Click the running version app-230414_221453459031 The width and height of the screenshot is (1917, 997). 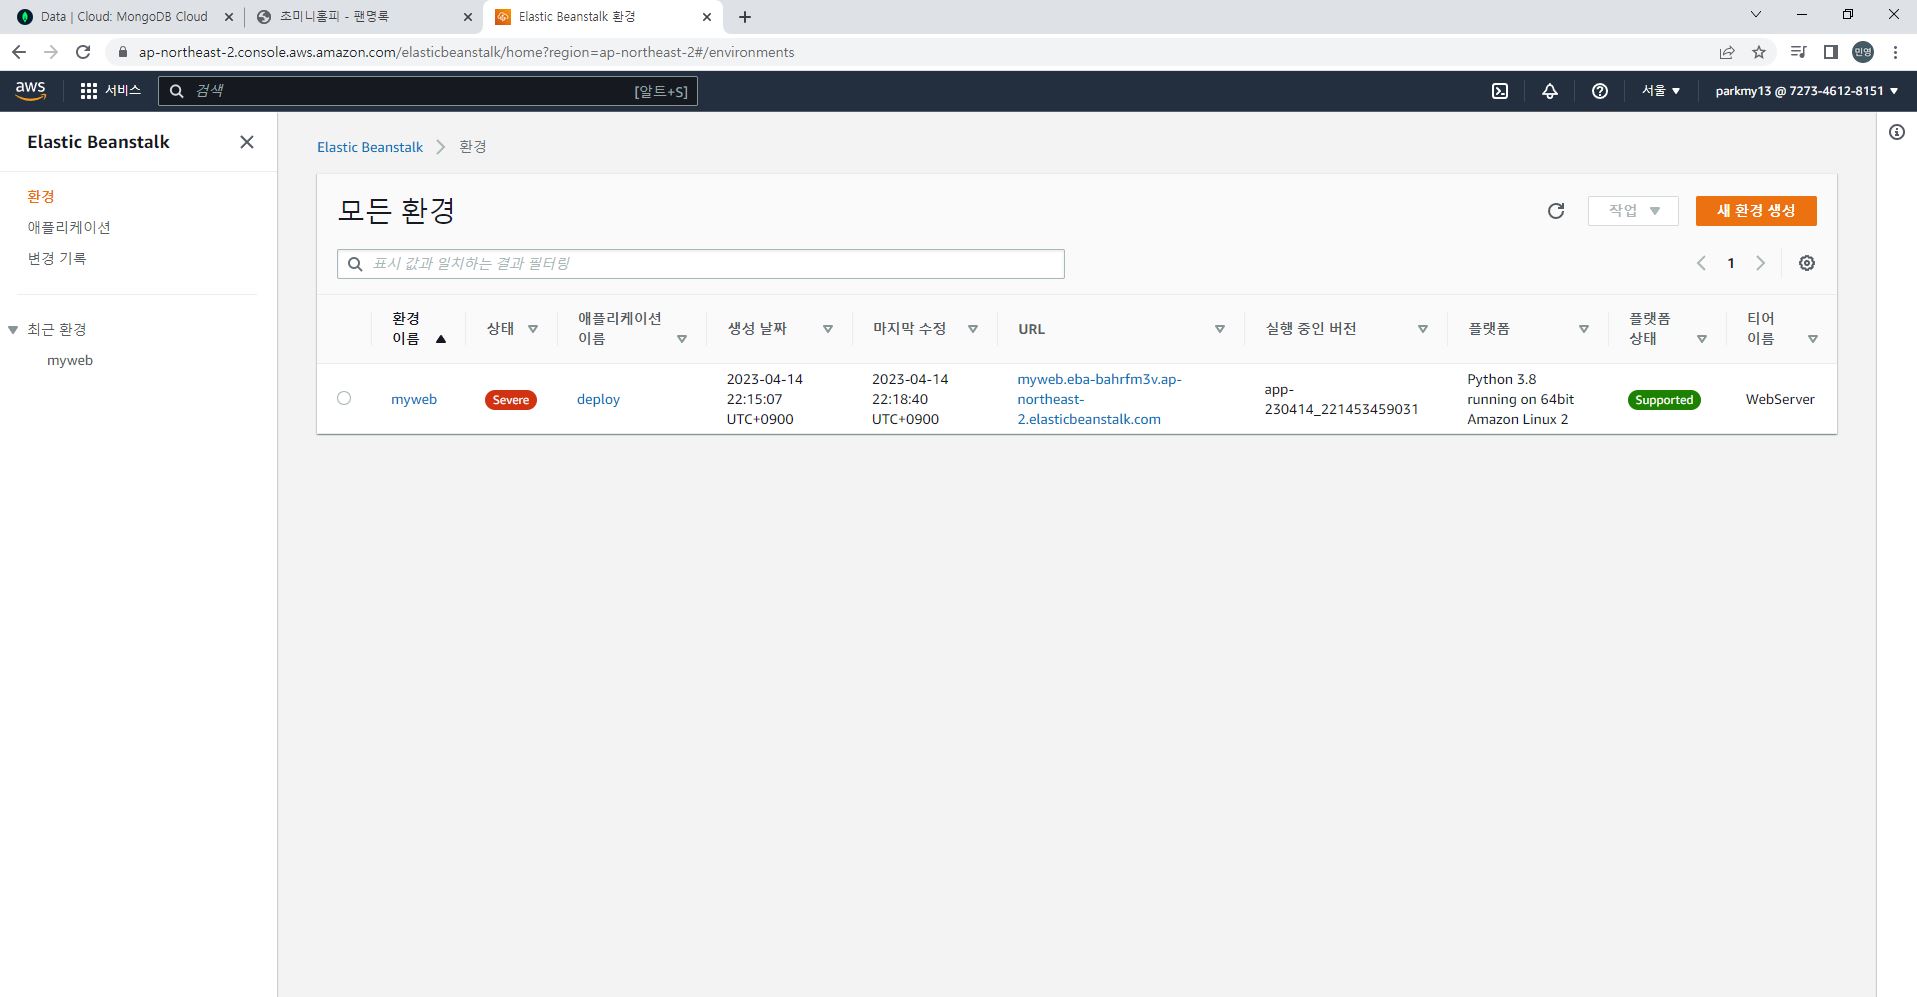[x=1341, y=399]
